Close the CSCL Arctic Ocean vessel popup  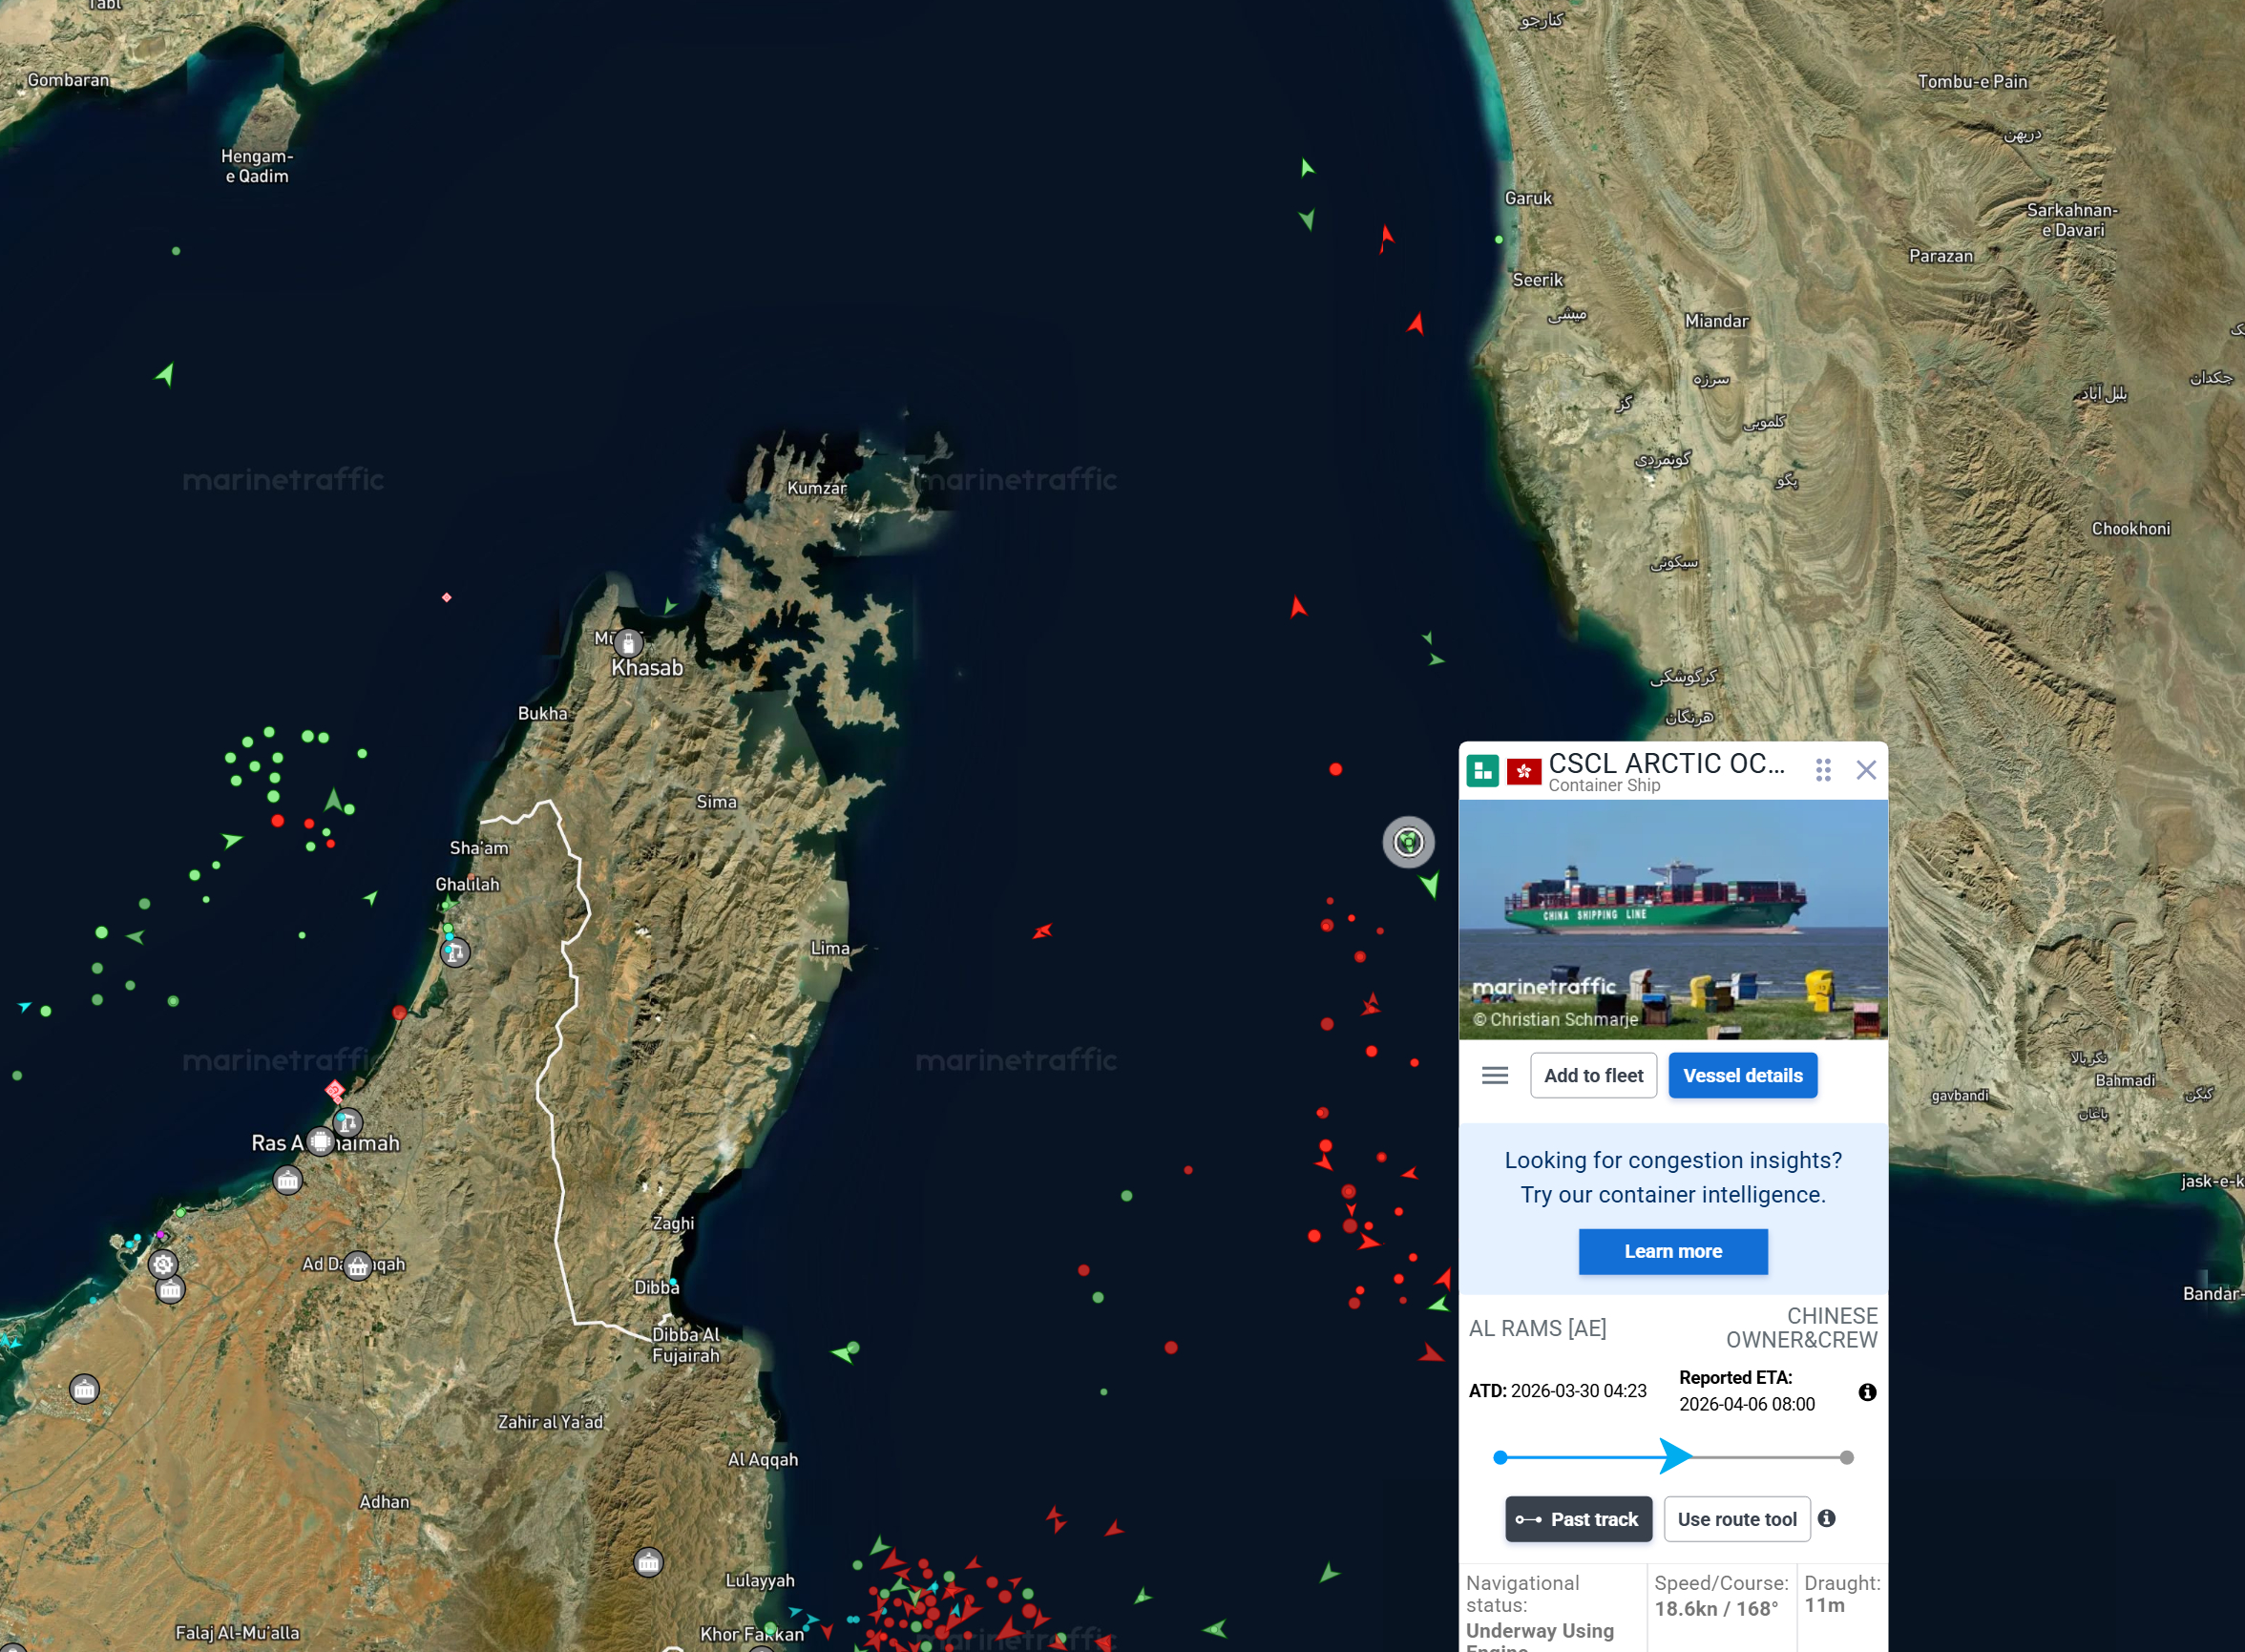(x=1865, y=770)
